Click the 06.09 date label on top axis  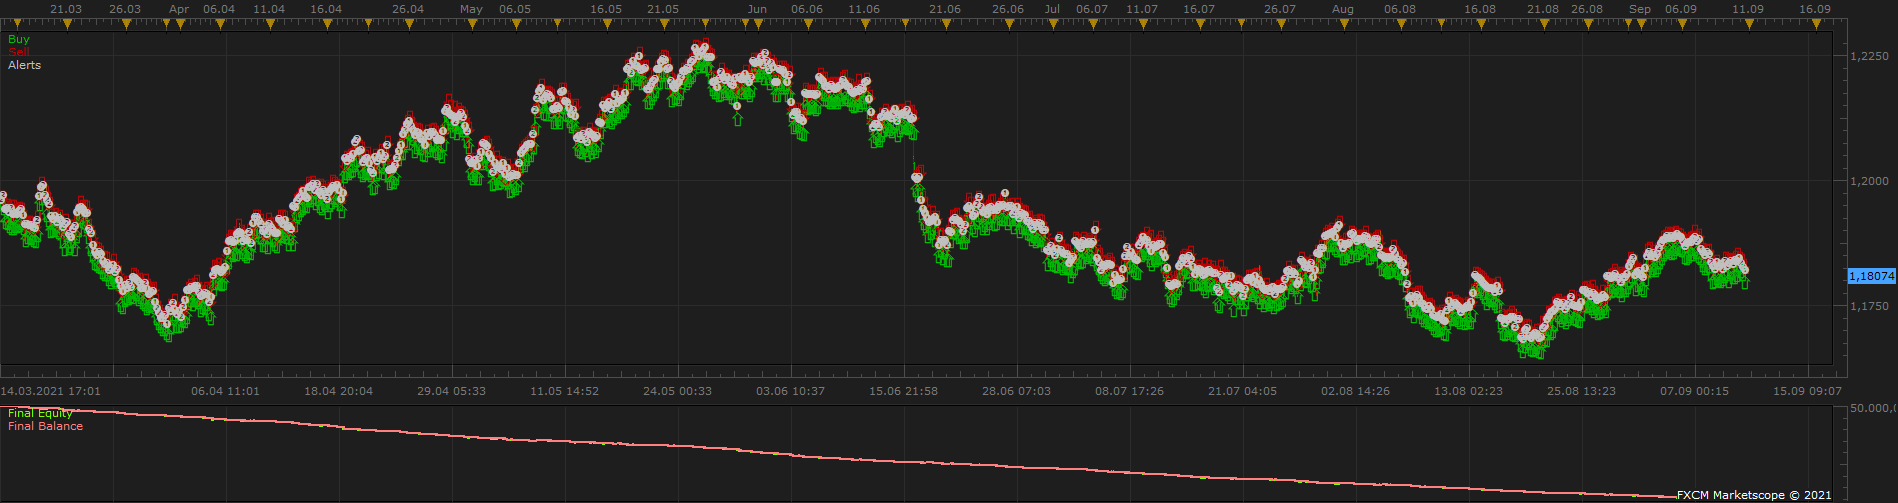tap(1681, 9)
